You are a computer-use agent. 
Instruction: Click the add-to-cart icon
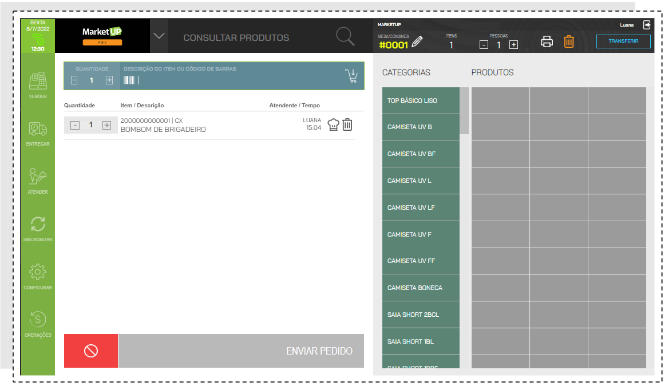coord(352,76)
